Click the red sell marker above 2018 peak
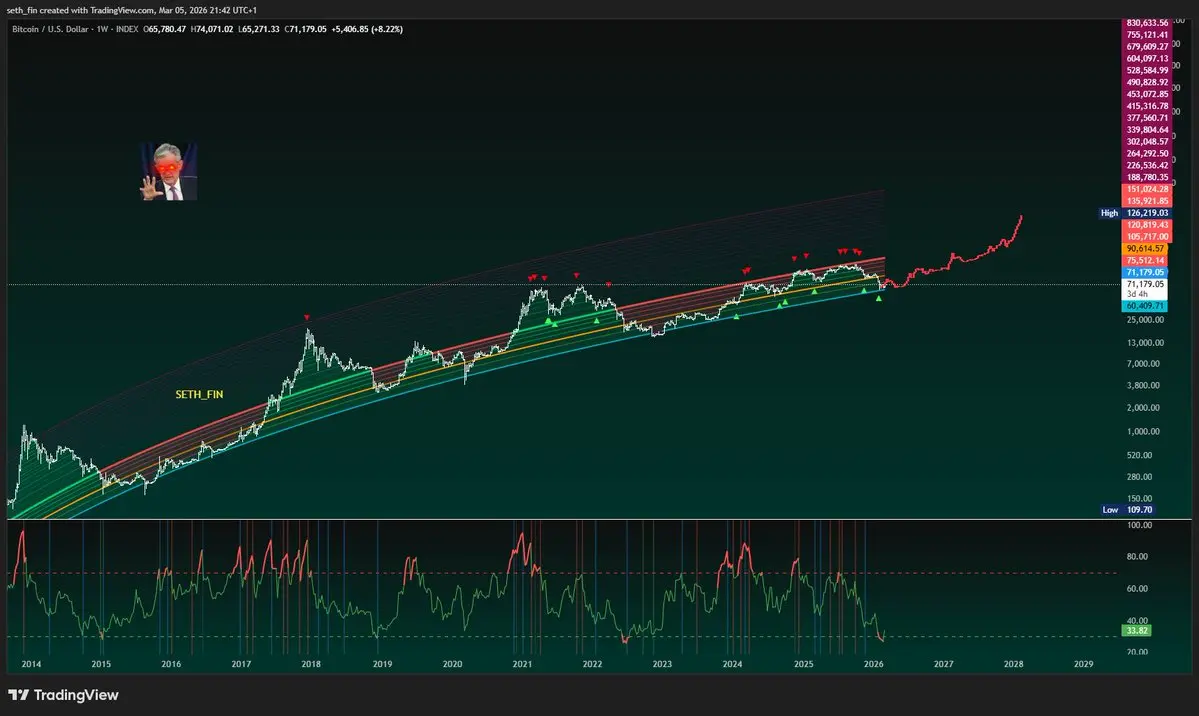The width and height of the screenshot is (1199, 716). click(307, 317)
